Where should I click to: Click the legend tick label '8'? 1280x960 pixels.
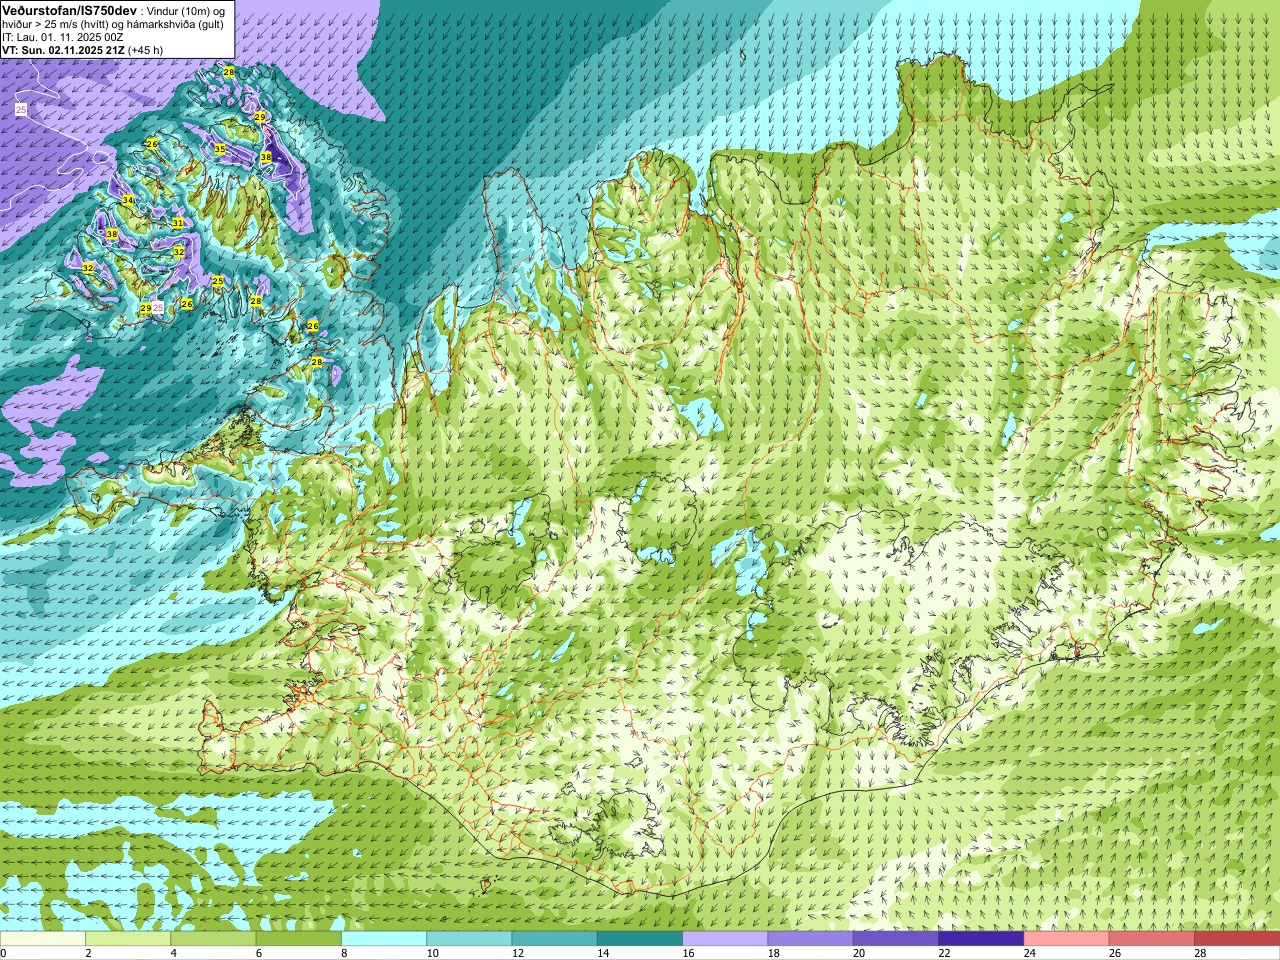coord(345,953)
